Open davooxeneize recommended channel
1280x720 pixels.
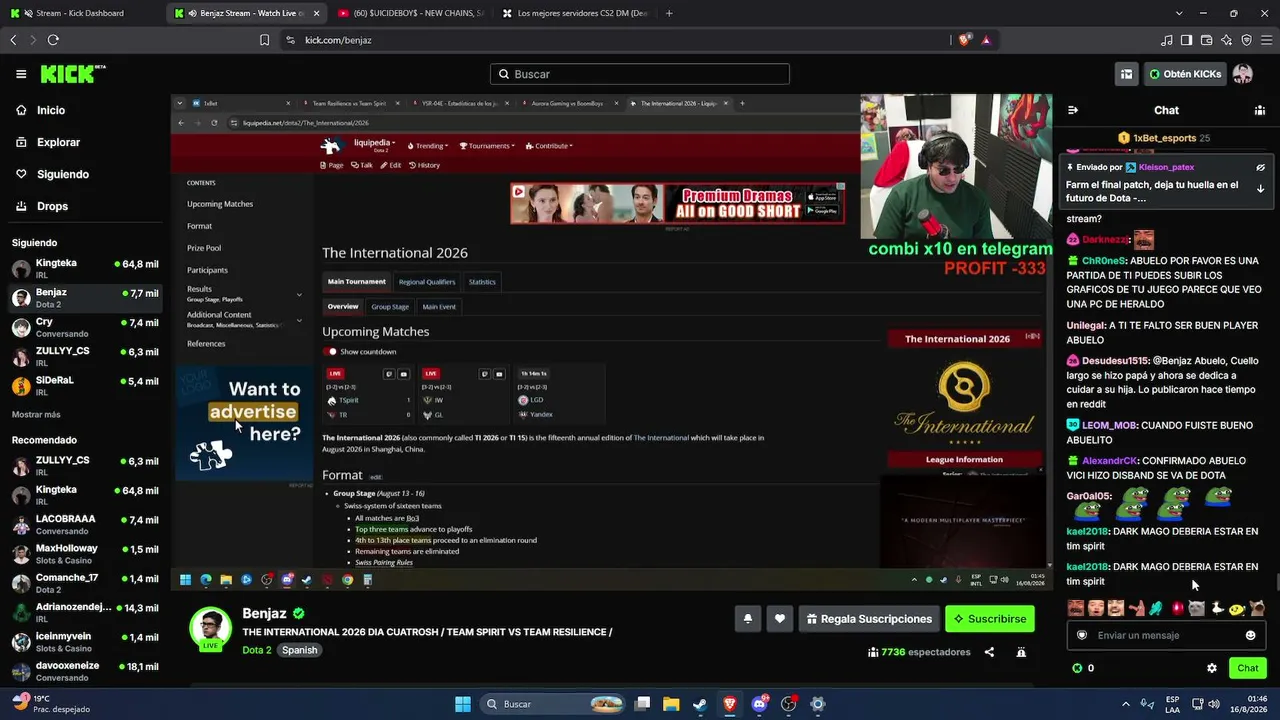point(84,671)
